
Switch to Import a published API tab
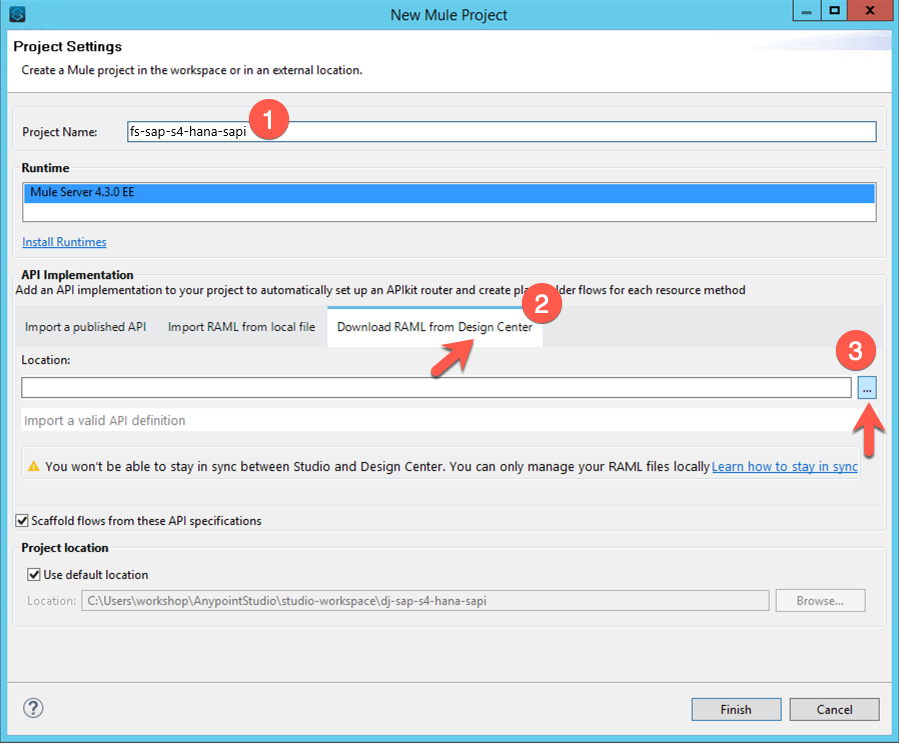pyautogui.click(x=85, y=327)
